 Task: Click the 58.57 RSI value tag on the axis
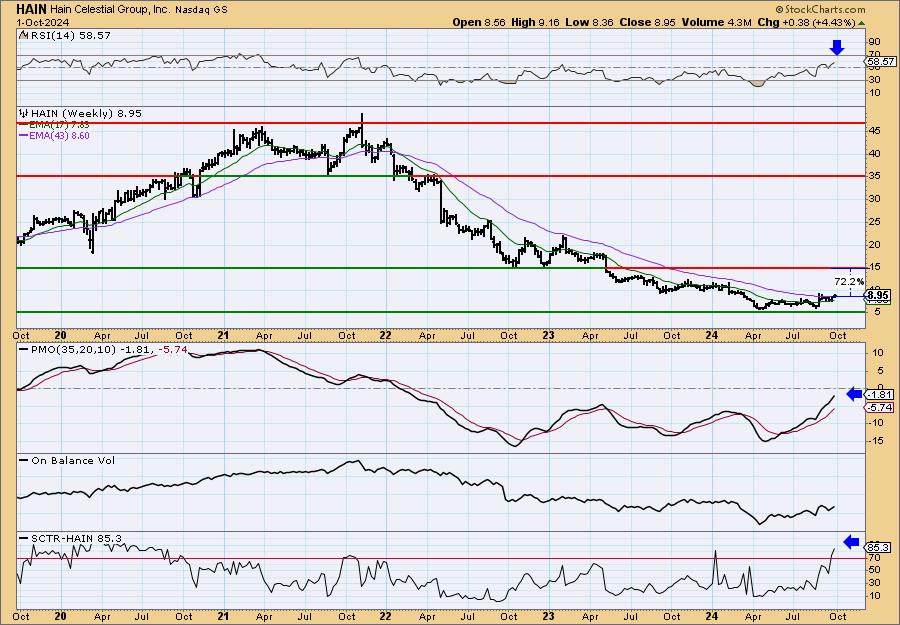(881, 61)
